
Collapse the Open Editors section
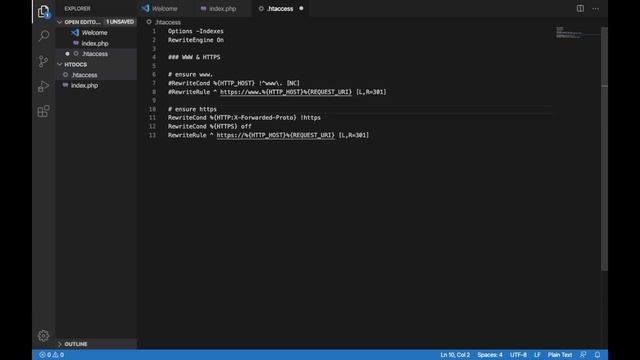[82, 22]
